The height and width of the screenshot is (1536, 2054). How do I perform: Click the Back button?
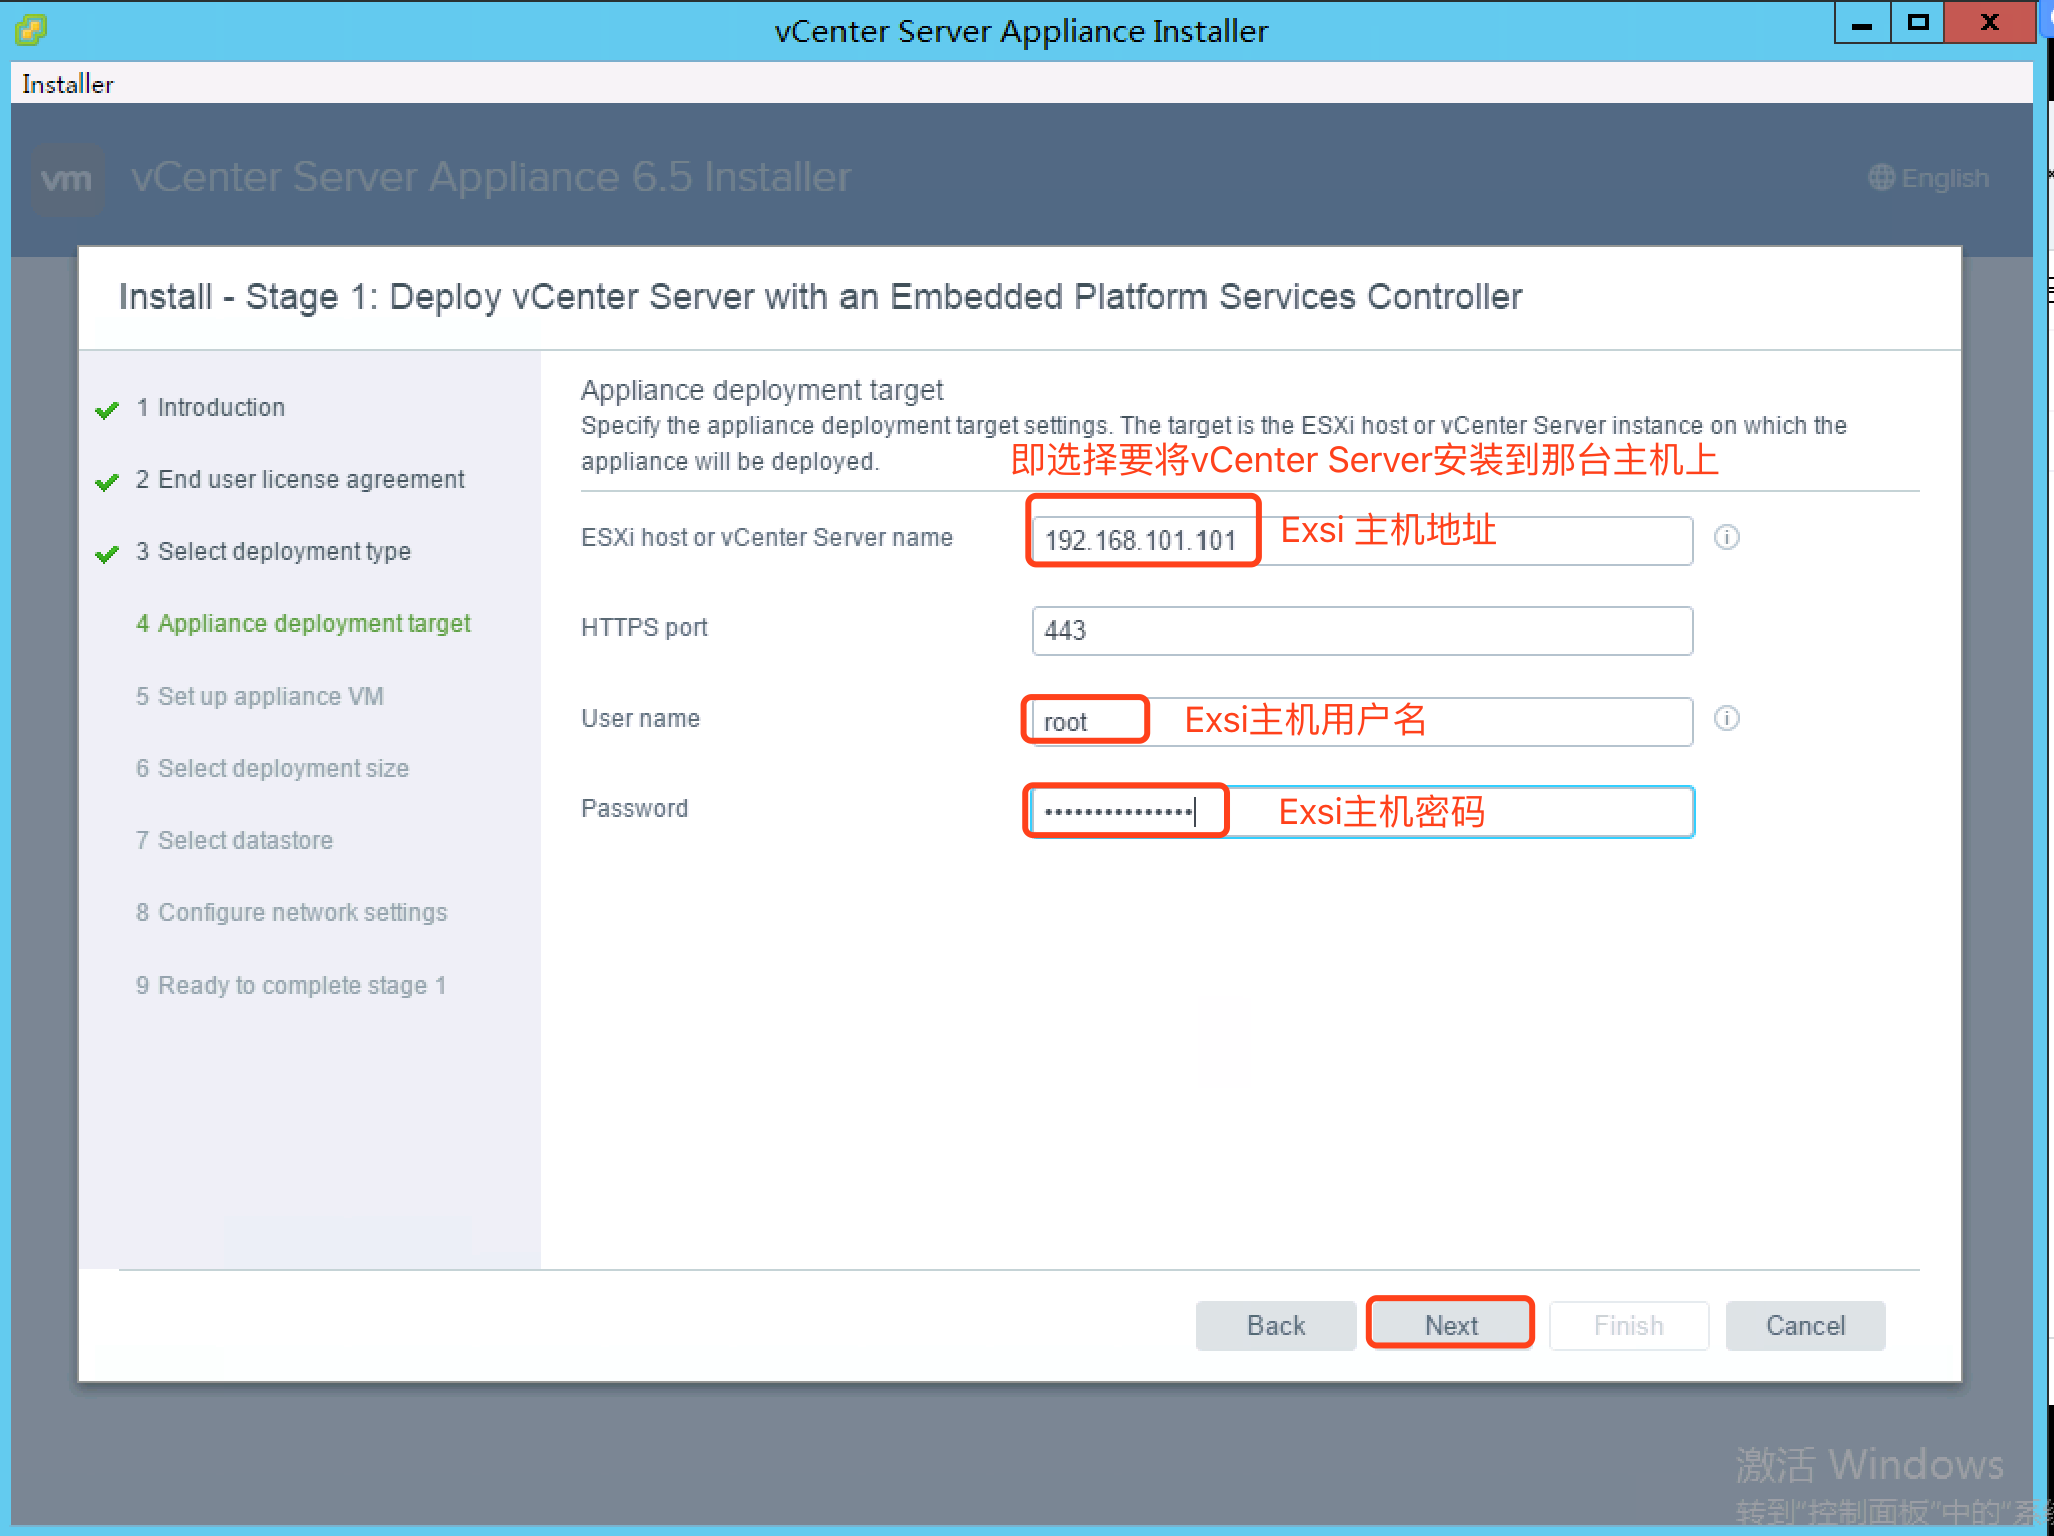[1276, 1325]
